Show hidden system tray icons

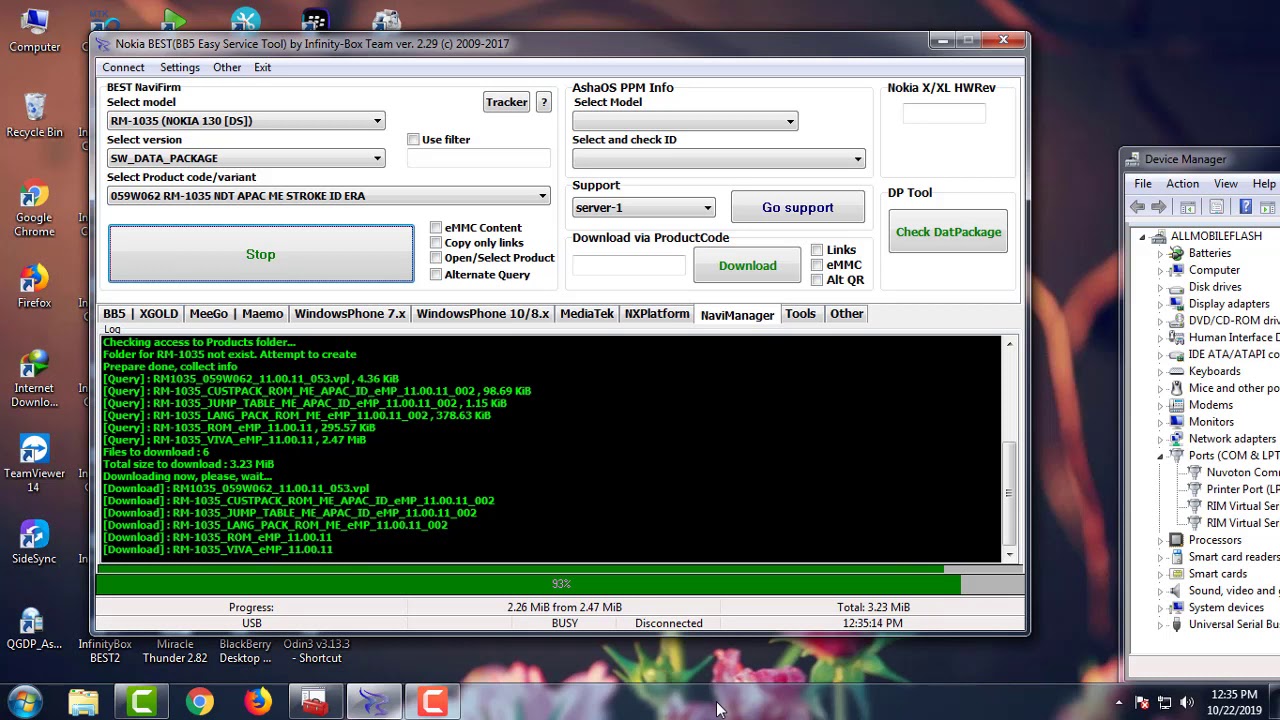1119,702
